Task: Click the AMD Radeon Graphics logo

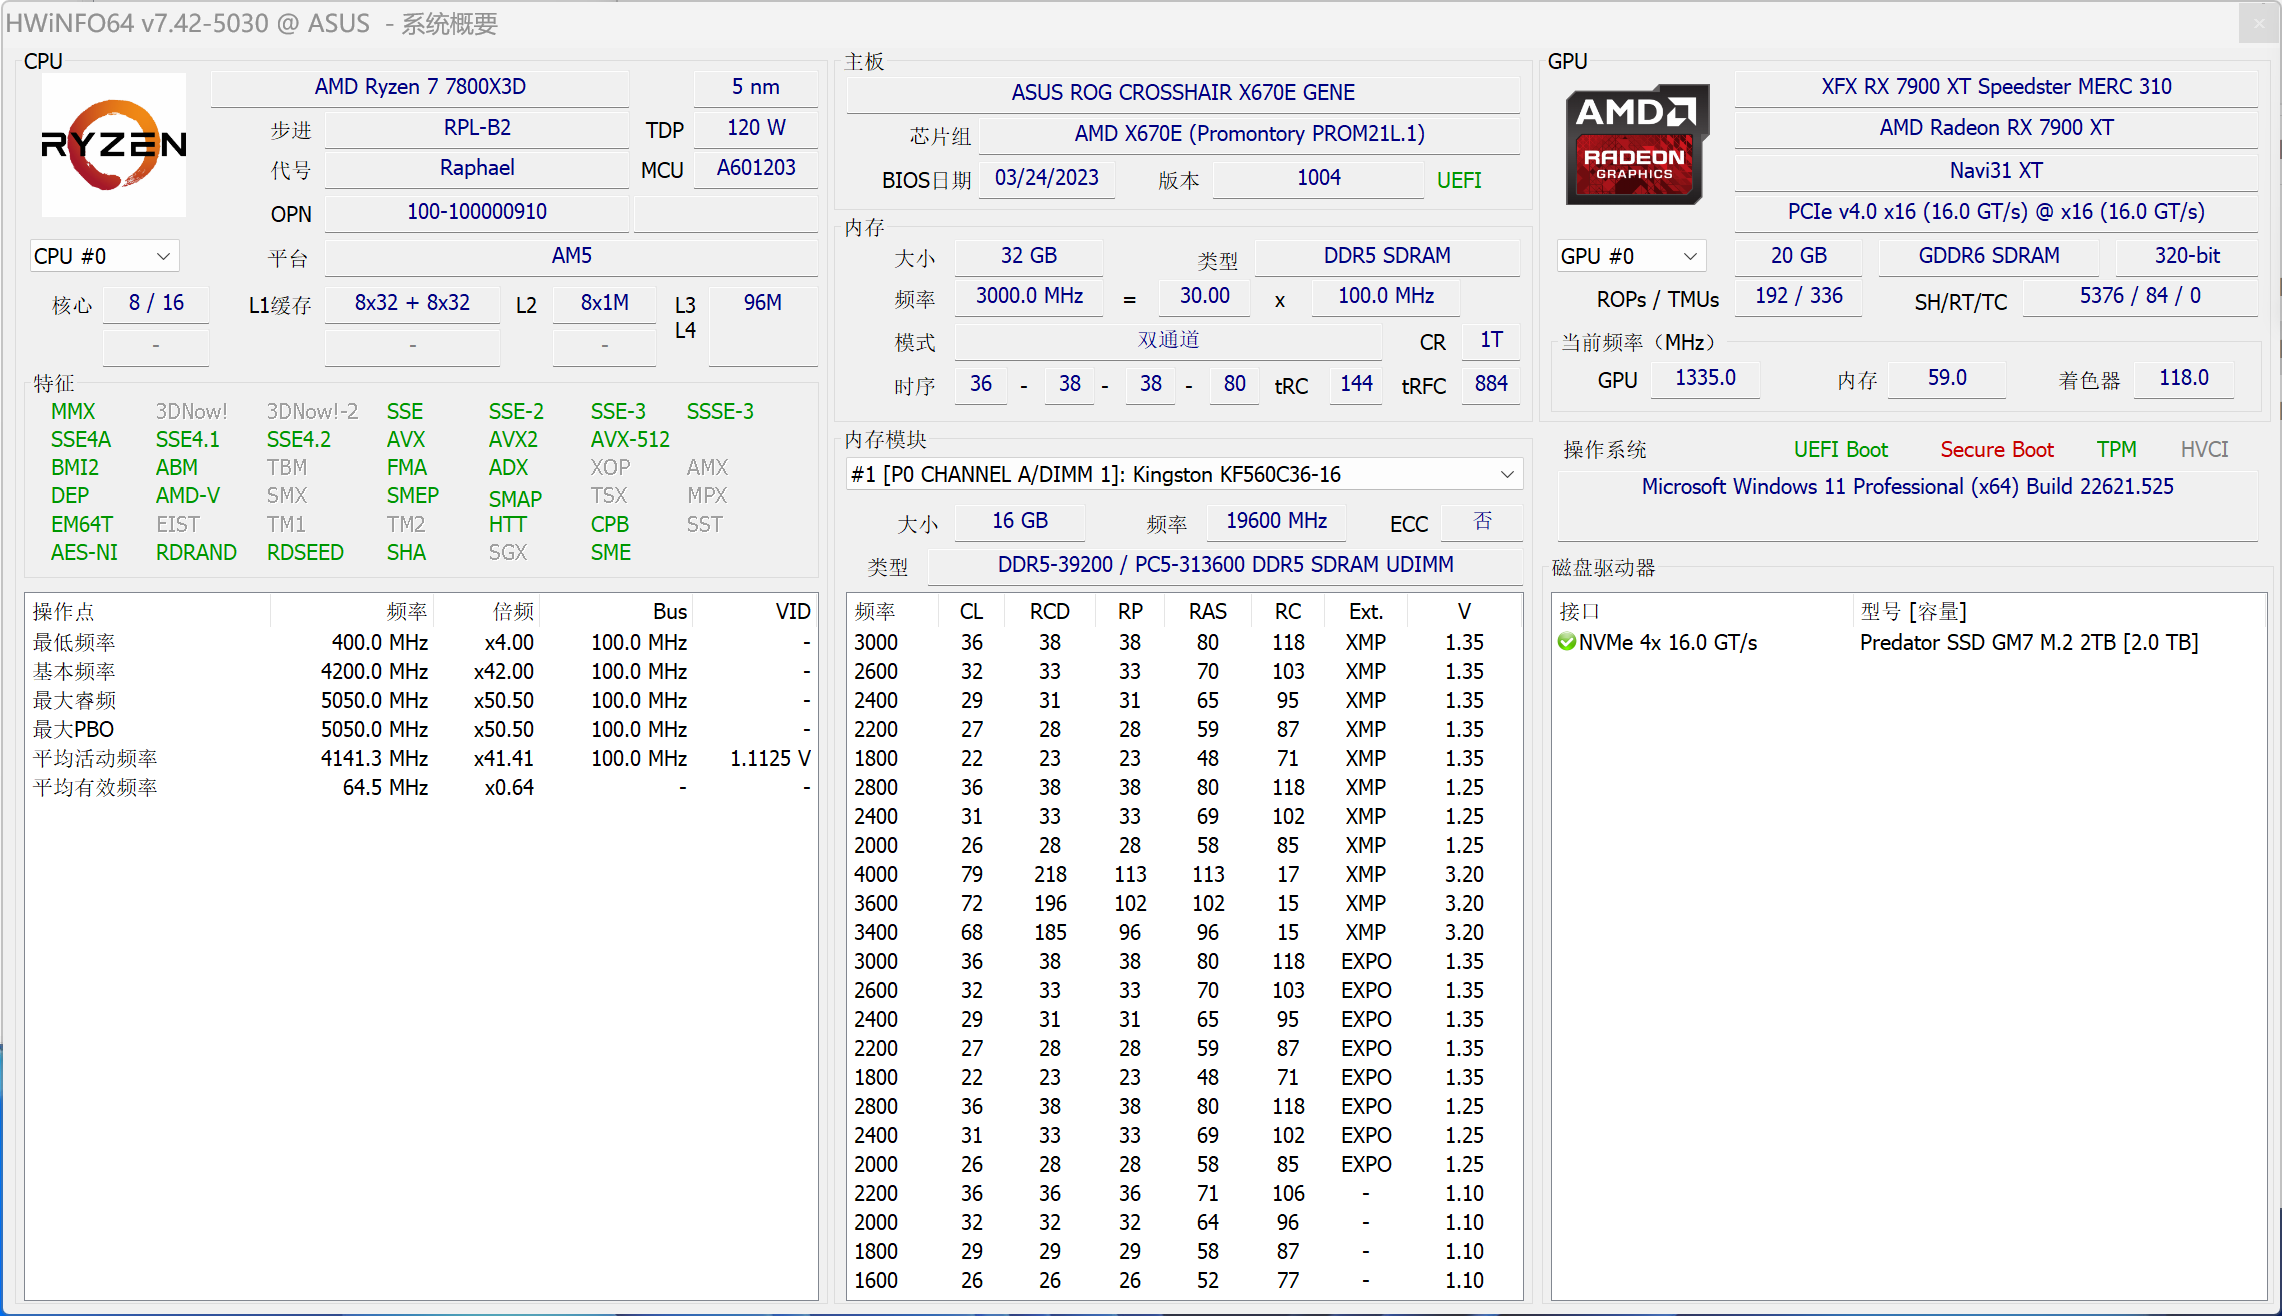Action: click(x=1637, y=145)
